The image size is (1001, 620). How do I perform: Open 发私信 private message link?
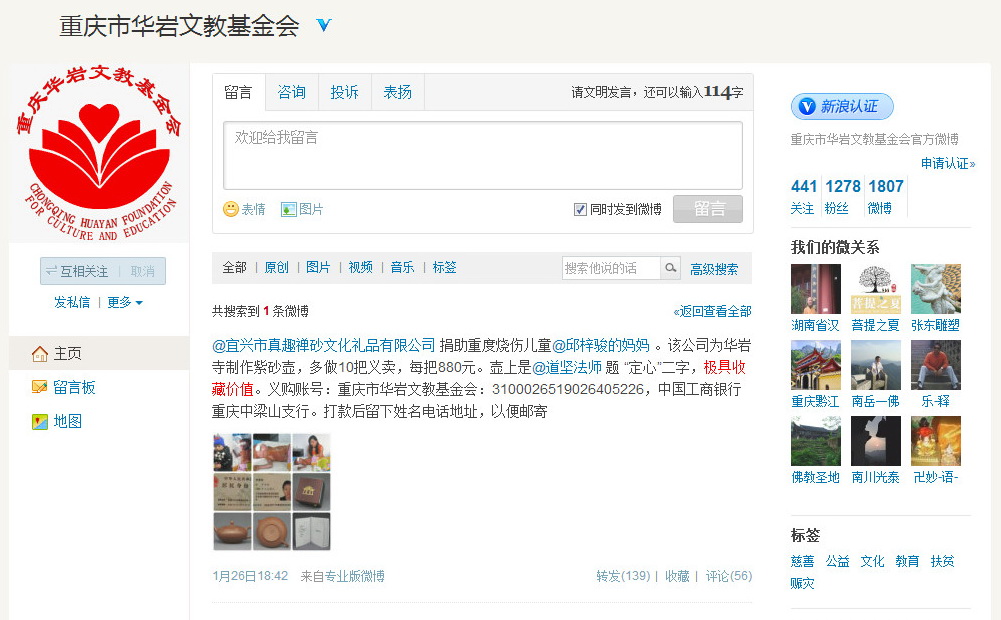[72, 302]
